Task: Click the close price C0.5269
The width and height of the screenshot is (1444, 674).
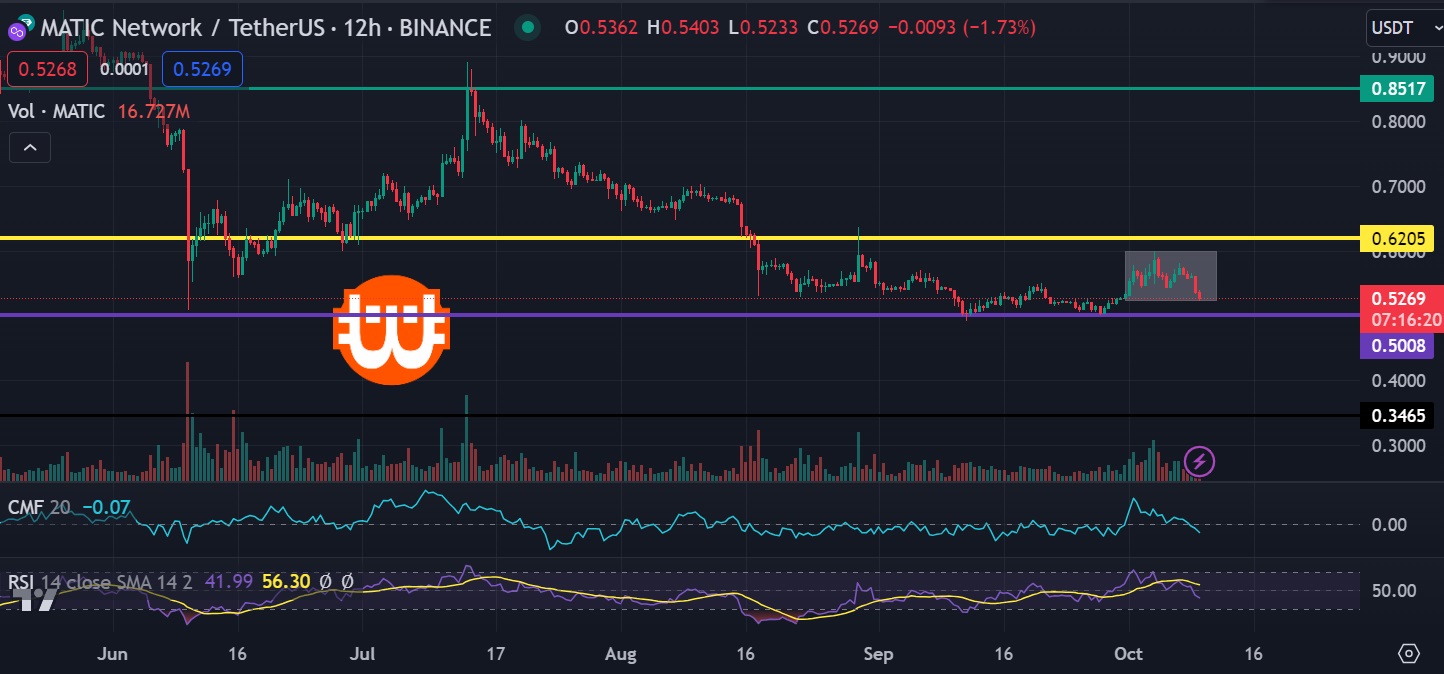Action: coord(842,28)
